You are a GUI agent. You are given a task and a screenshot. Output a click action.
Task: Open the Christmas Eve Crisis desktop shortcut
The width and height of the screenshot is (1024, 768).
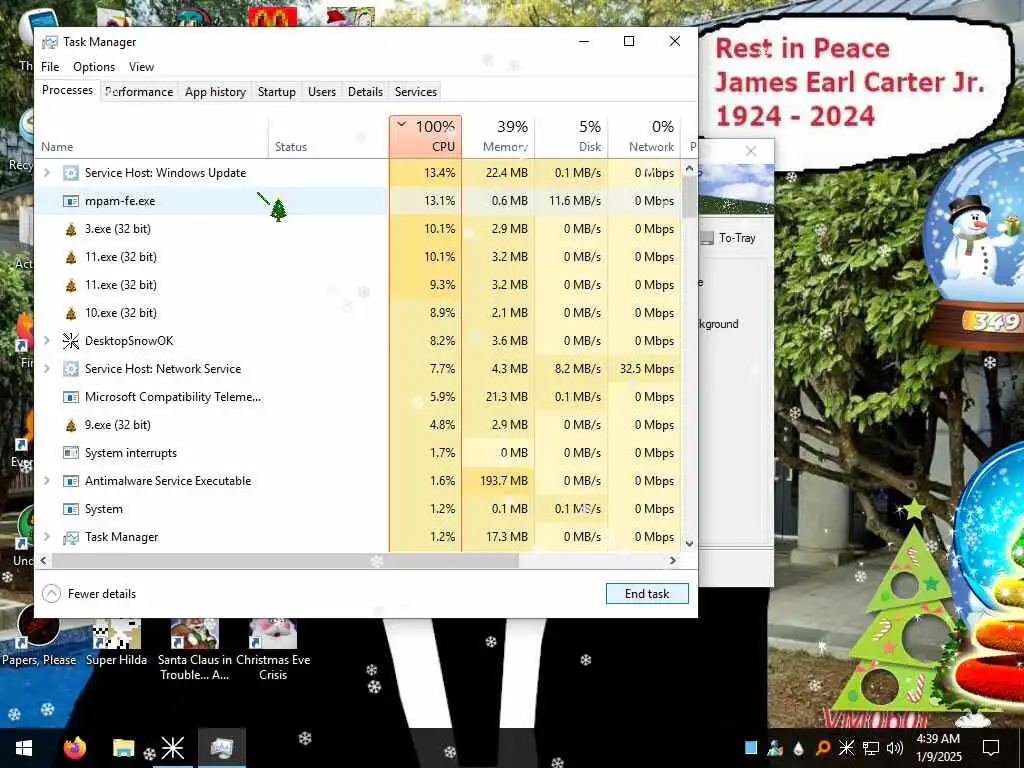(273, 650)
